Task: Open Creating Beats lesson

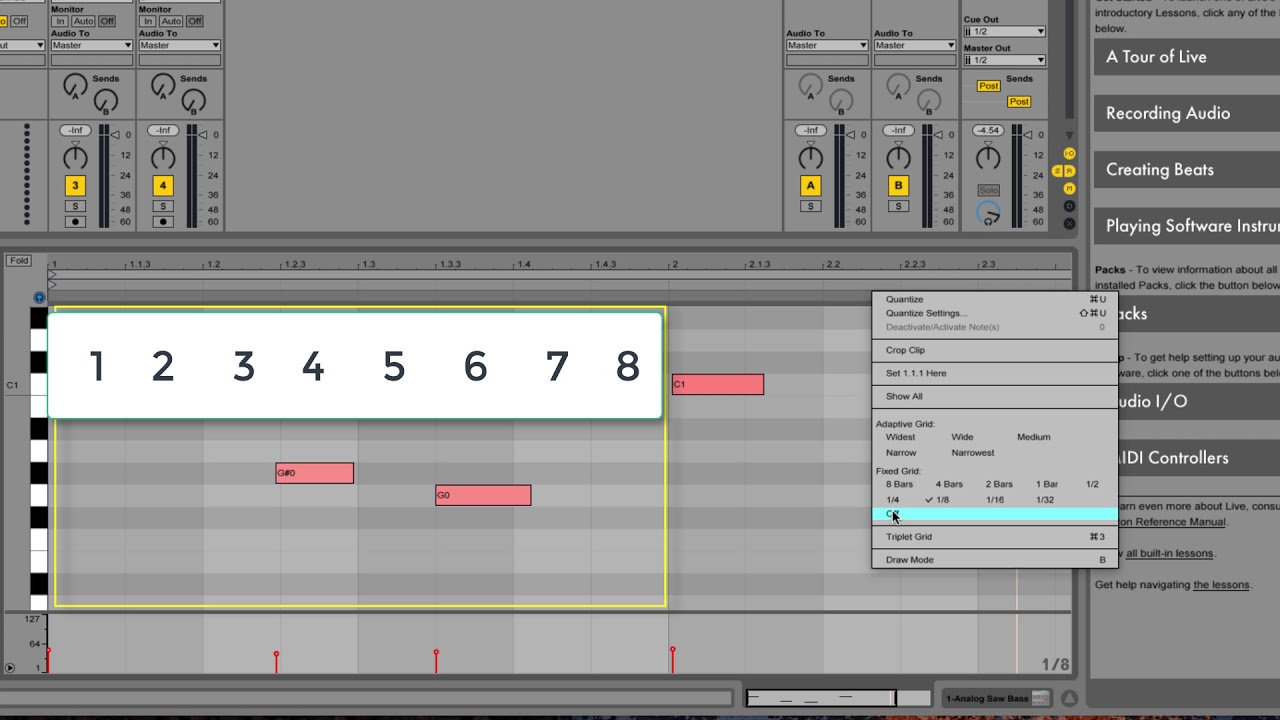Action: 1186,170
